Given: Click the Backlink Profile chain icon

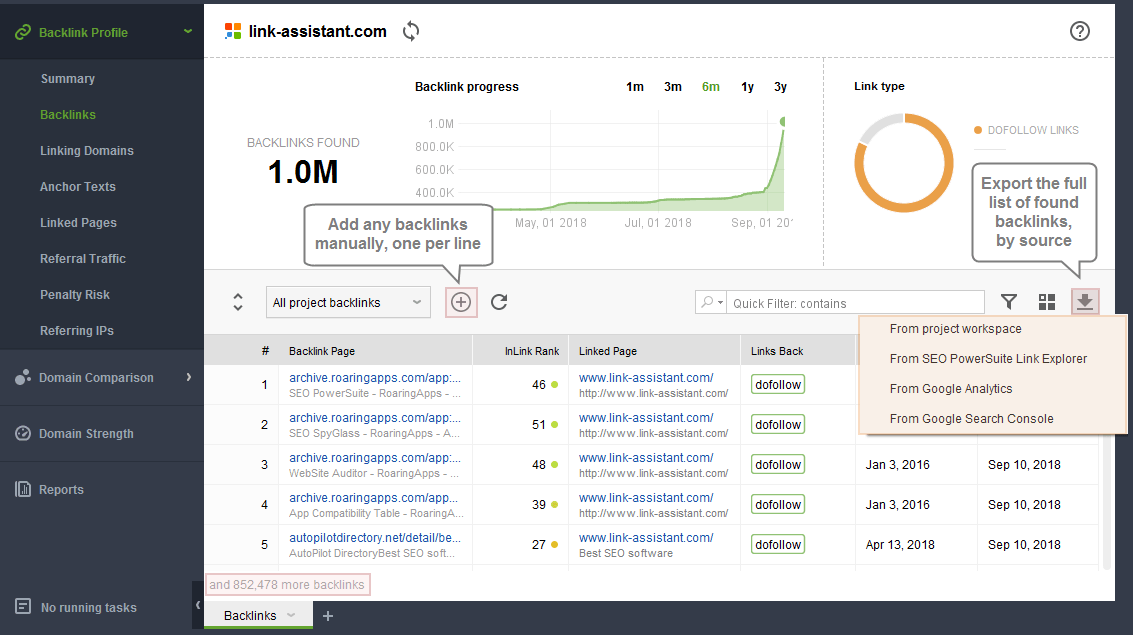Looking at the screenshot, I should click(x=23, y=32).
